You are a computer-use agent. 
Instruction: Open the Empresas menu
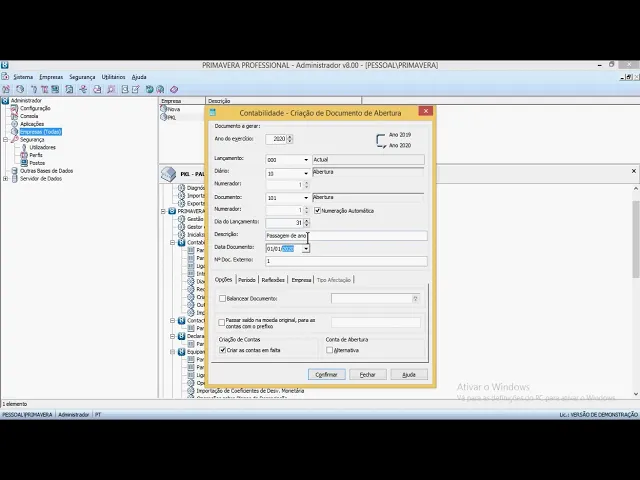pos(51,77)
